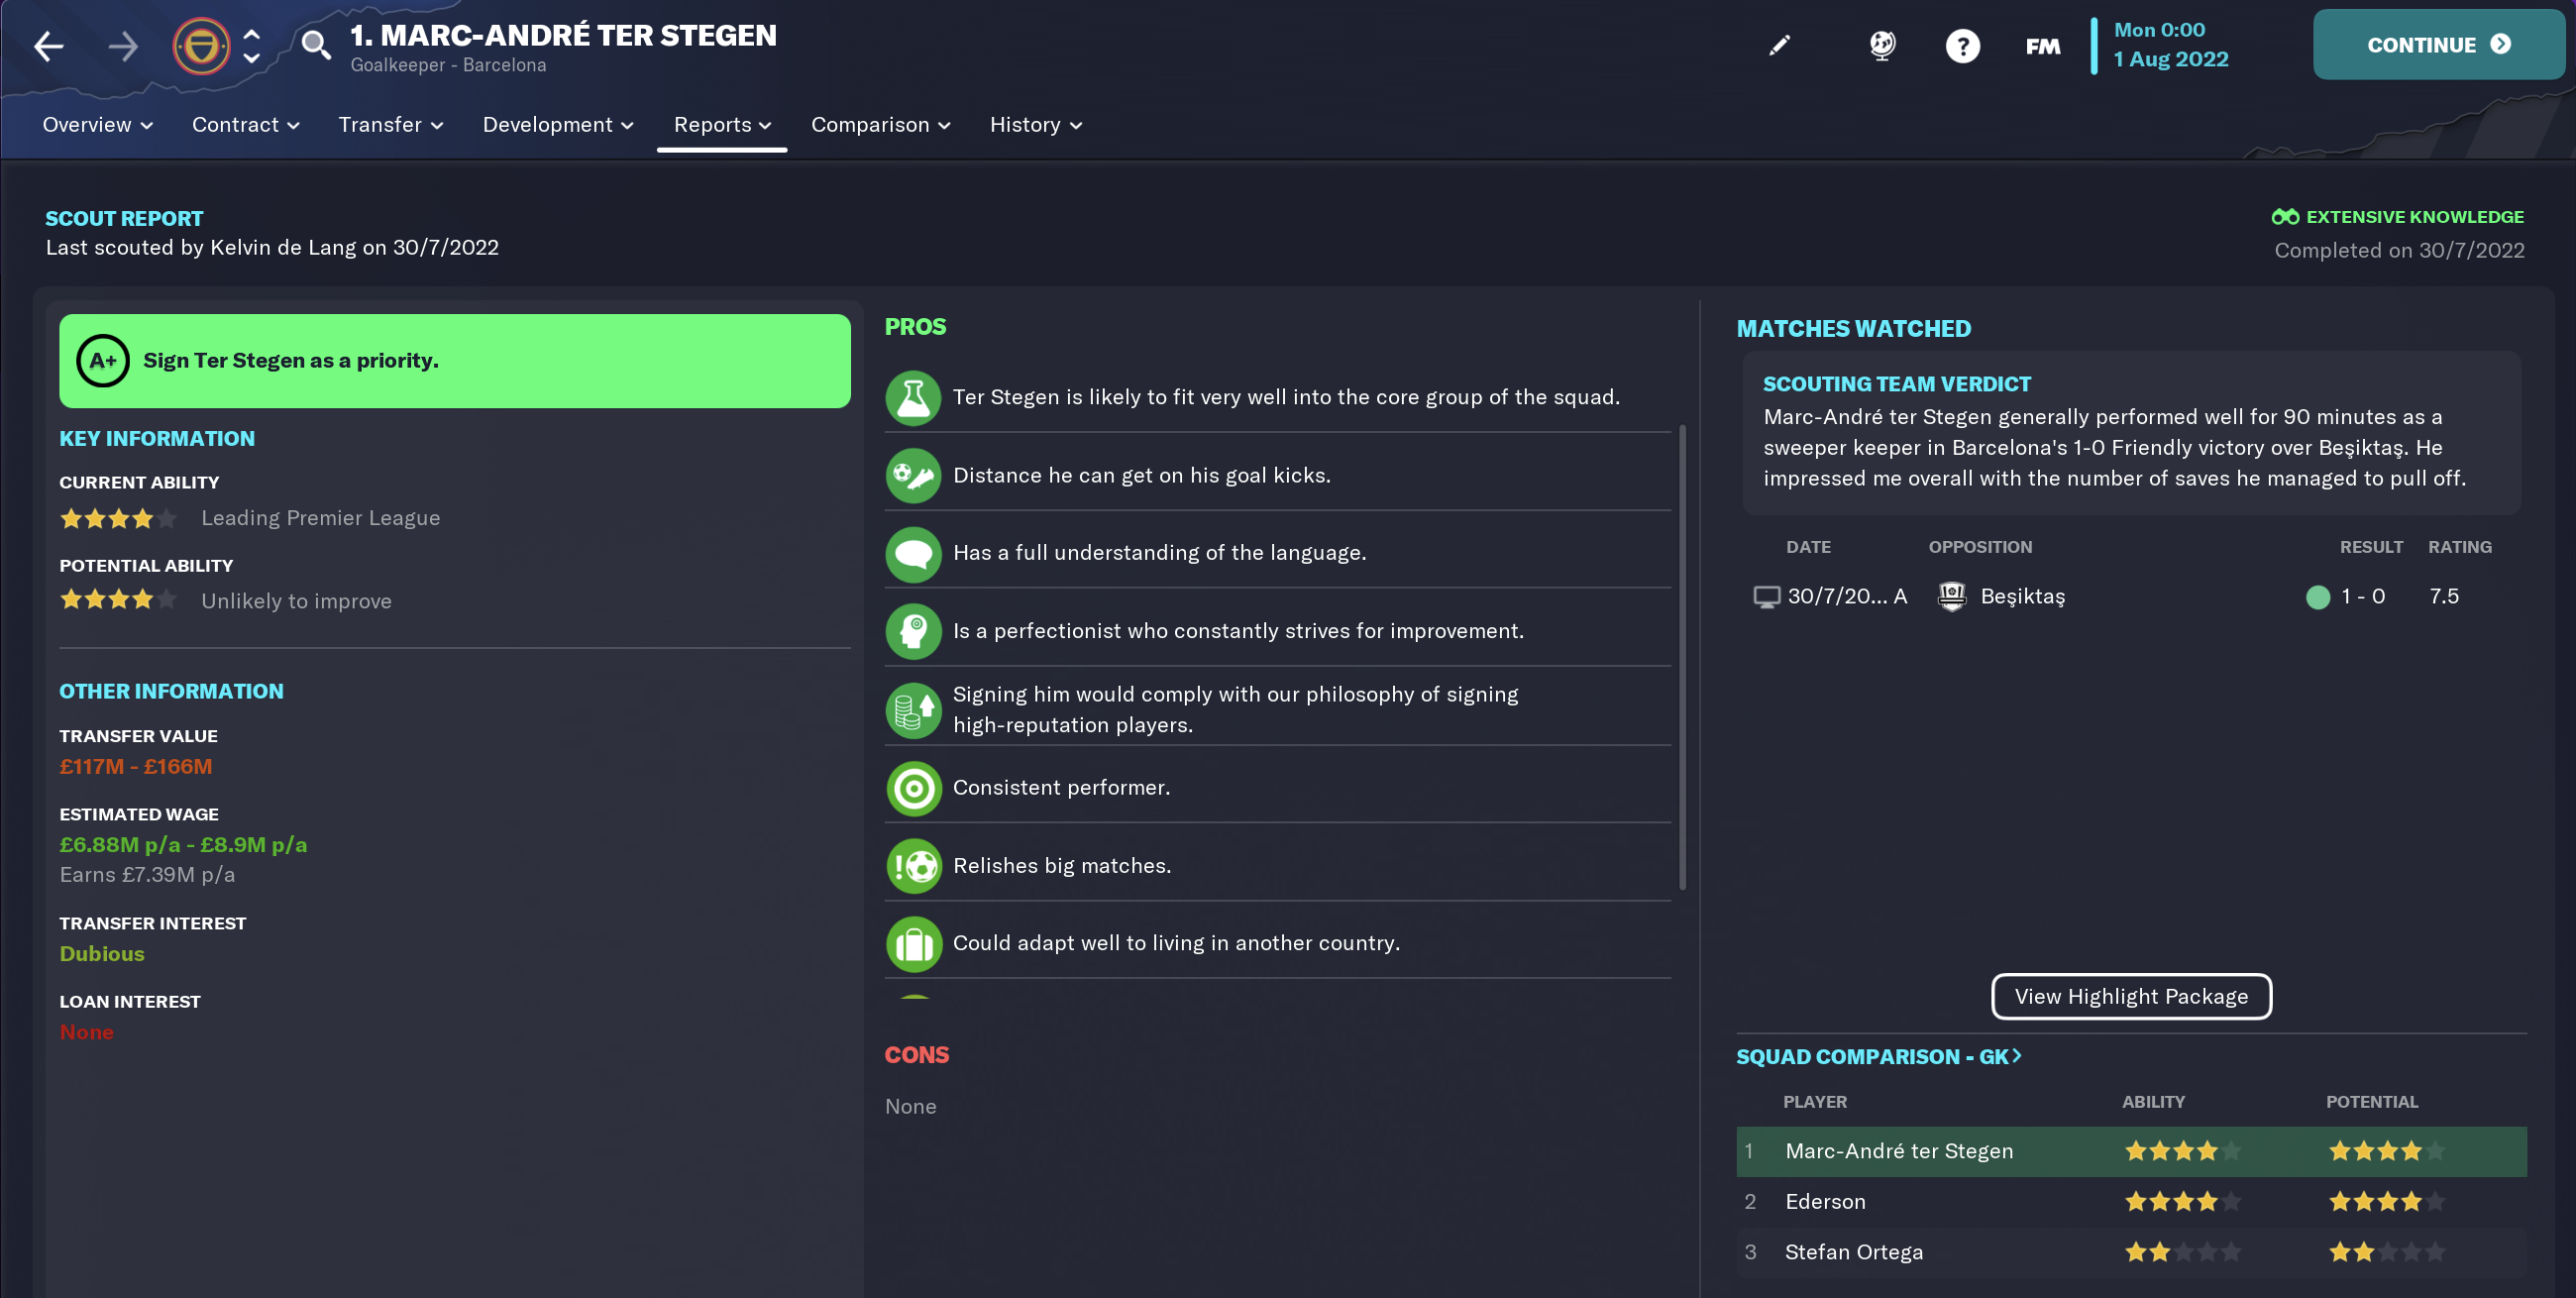Click the pencil edit icon
The height and width of the screenshot is (1298, 2576).
pyautogui.click(x=1779, y=45)
